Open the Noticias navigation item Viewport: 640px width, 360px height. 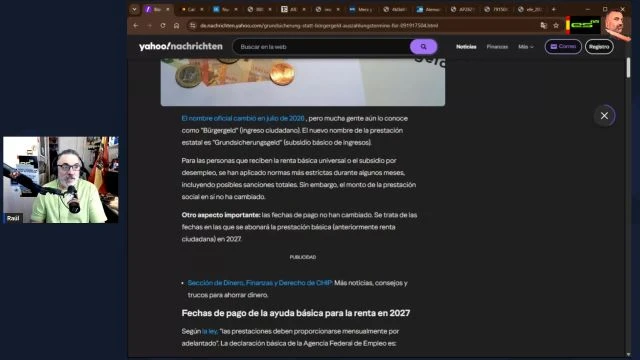[466, 47]
